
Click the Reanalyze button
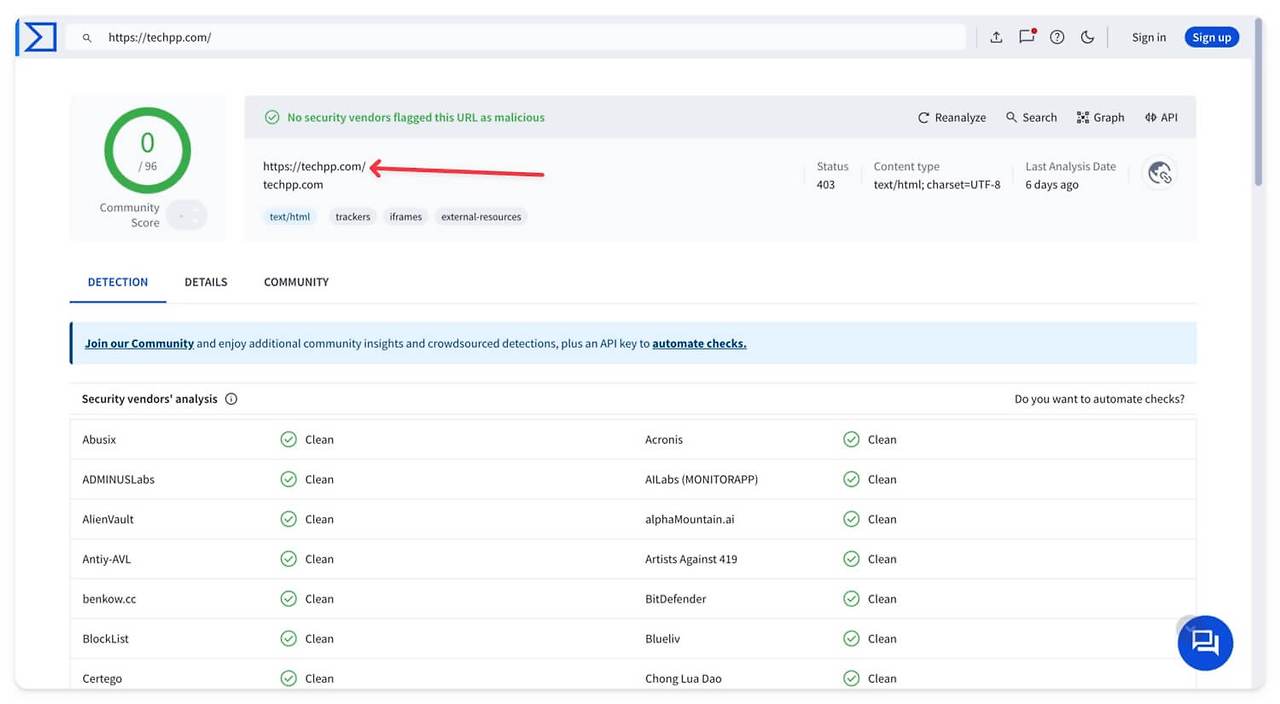tap(952, 117)
